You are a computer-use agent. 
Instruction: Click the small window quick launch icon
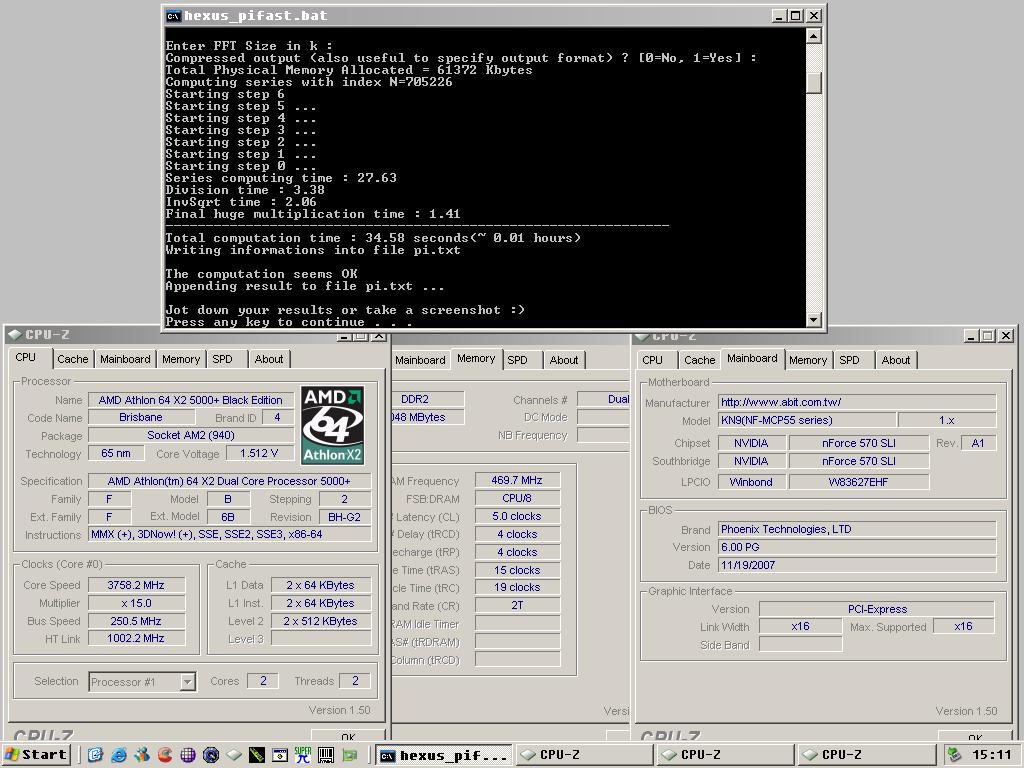[x=280, y=755]
